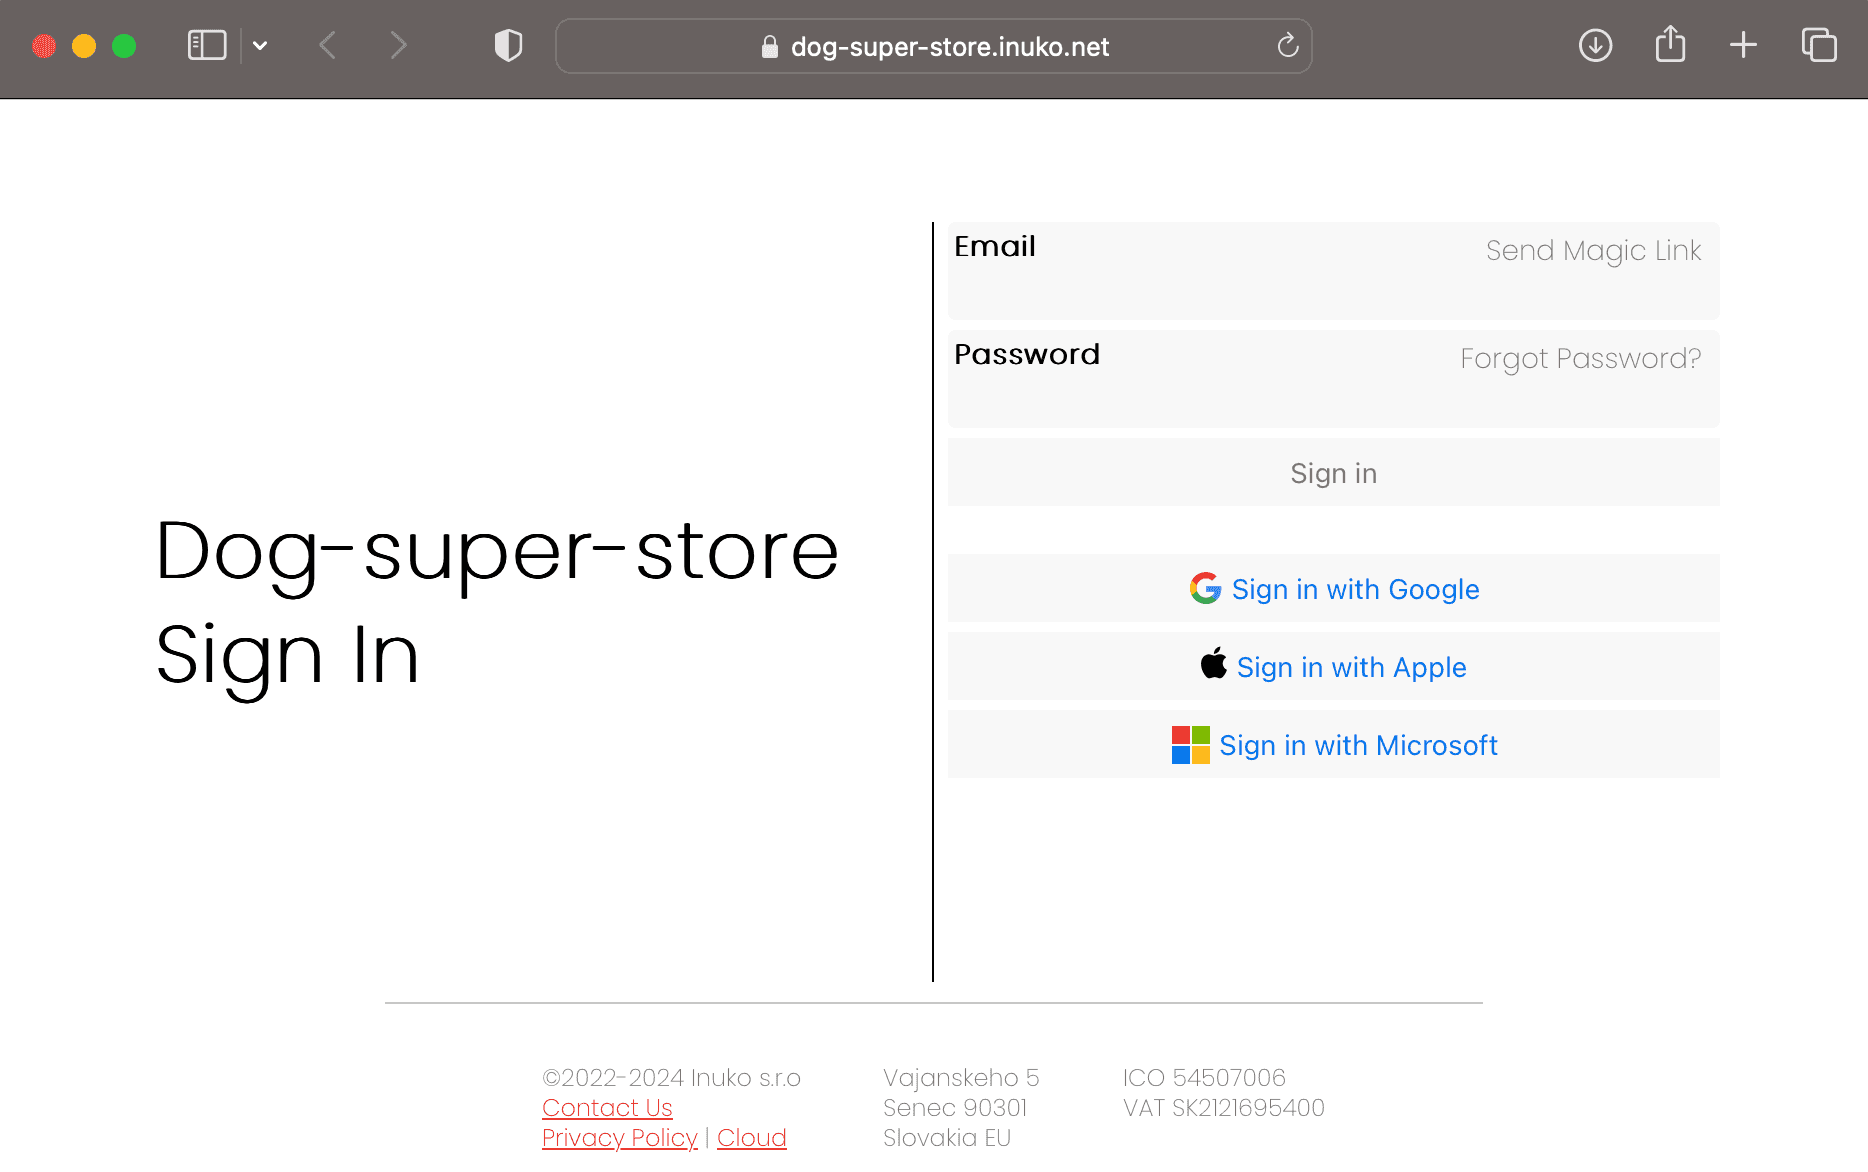The width and height of the screenshot is (1868, 1172).
Task: Open a new tab with the plus icon
Action: pos(1743,45)
